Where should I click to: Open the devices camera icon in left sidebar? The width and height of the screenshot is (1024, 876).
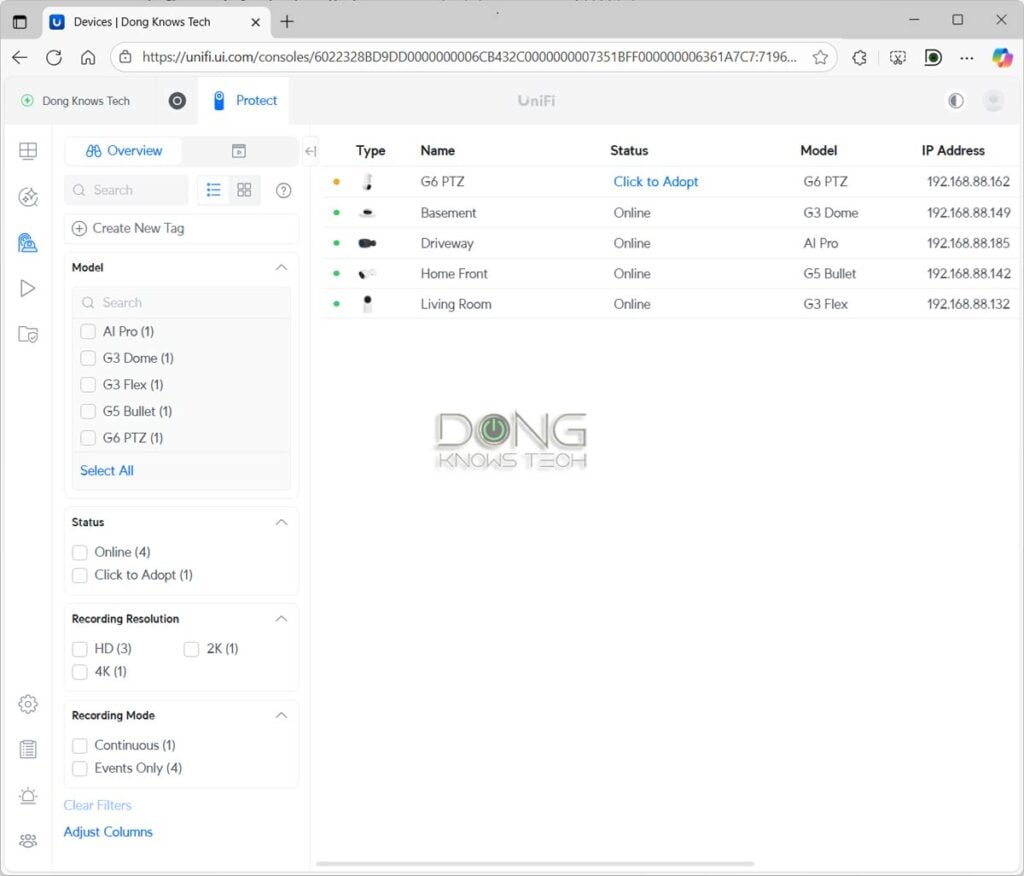click(x=27, y=243)
